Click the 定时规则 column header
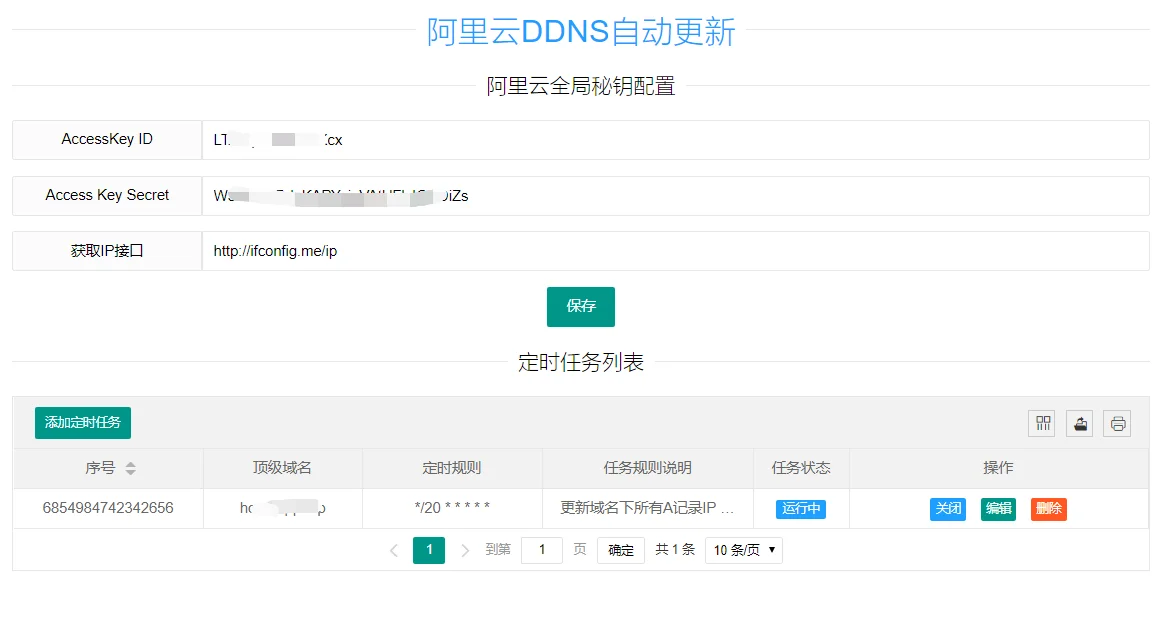Image resolution: width=1169 pixels, height=623 pixels. coord(452,468)
